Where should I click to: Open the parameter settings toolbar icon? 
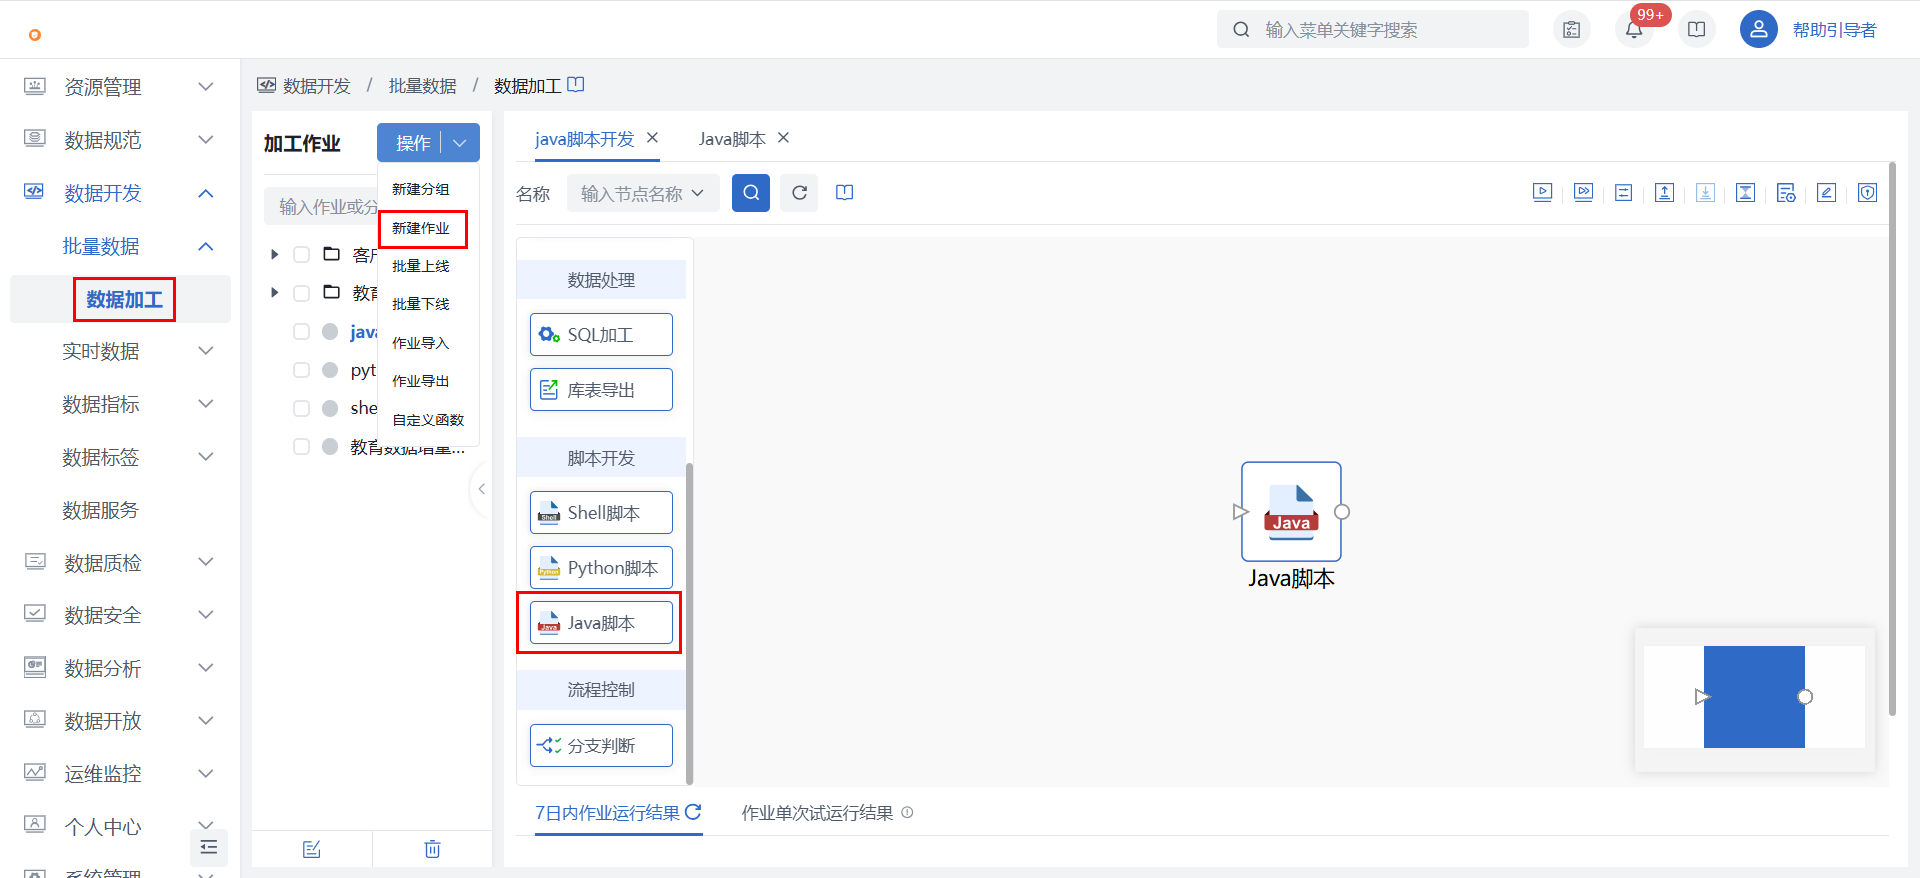[x=1623, y=193]
